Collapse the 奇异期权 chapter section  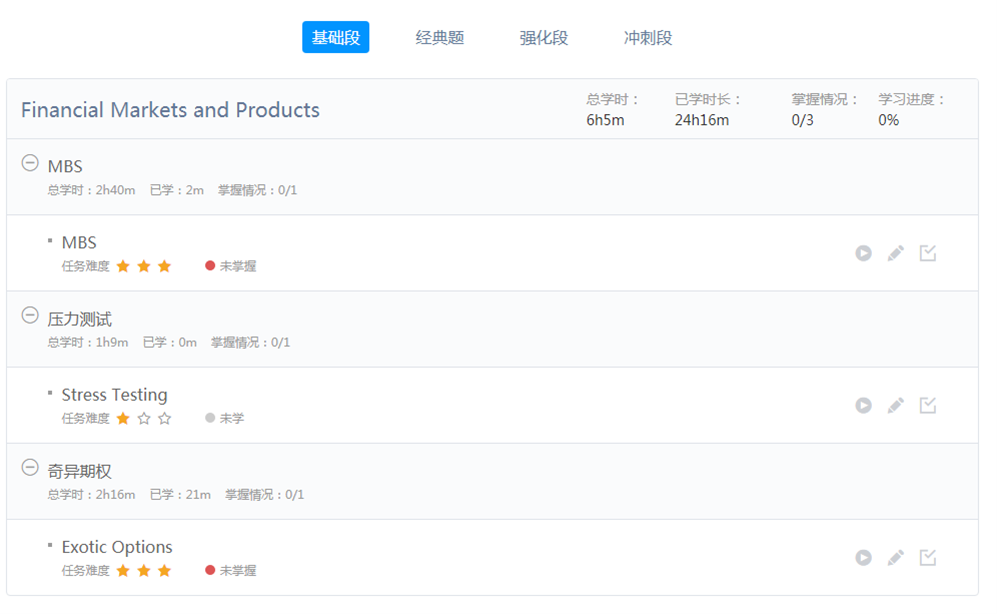point(30,468)
